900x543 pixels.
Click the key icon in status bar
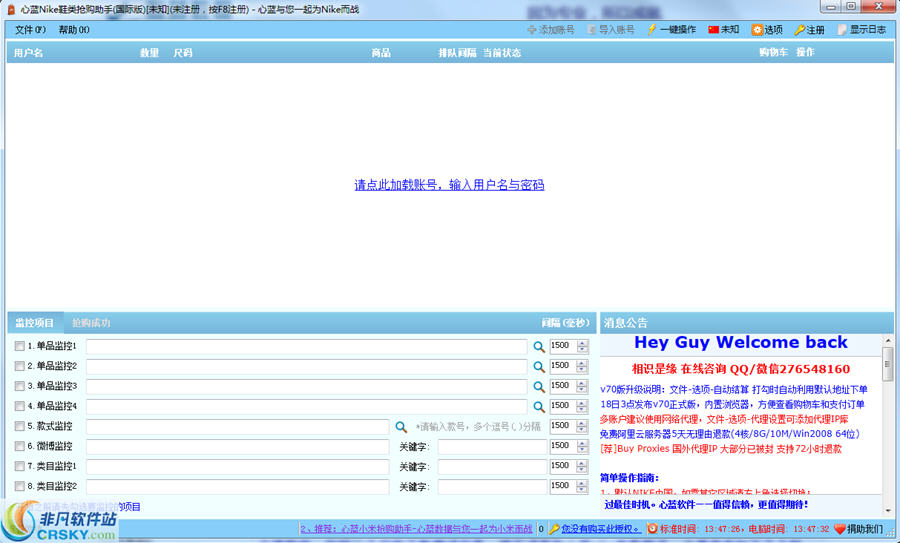coord(554,529)
